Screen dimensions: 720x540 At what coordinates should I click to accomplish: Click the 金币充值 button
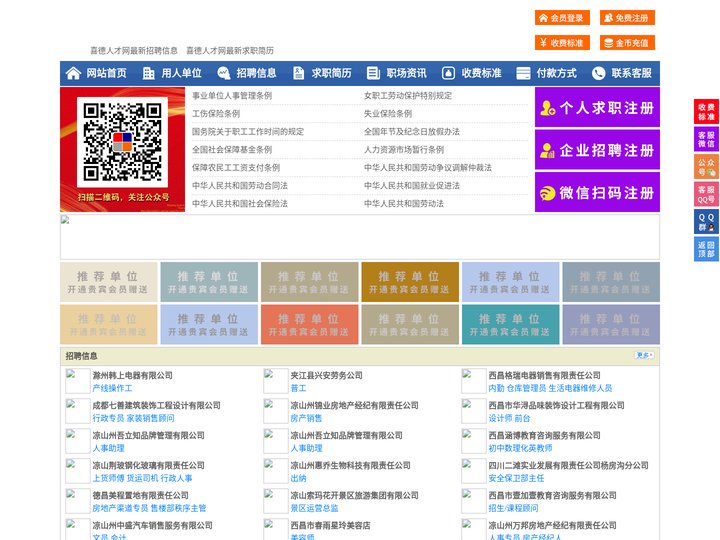tap(627, 43)
